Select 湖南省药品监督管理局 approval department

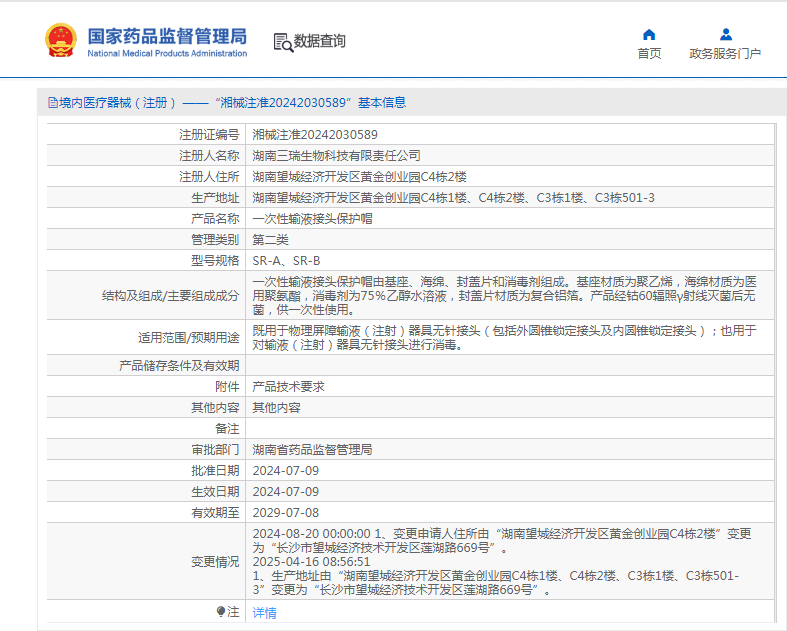pyautogui.click(x=312, y=450)
